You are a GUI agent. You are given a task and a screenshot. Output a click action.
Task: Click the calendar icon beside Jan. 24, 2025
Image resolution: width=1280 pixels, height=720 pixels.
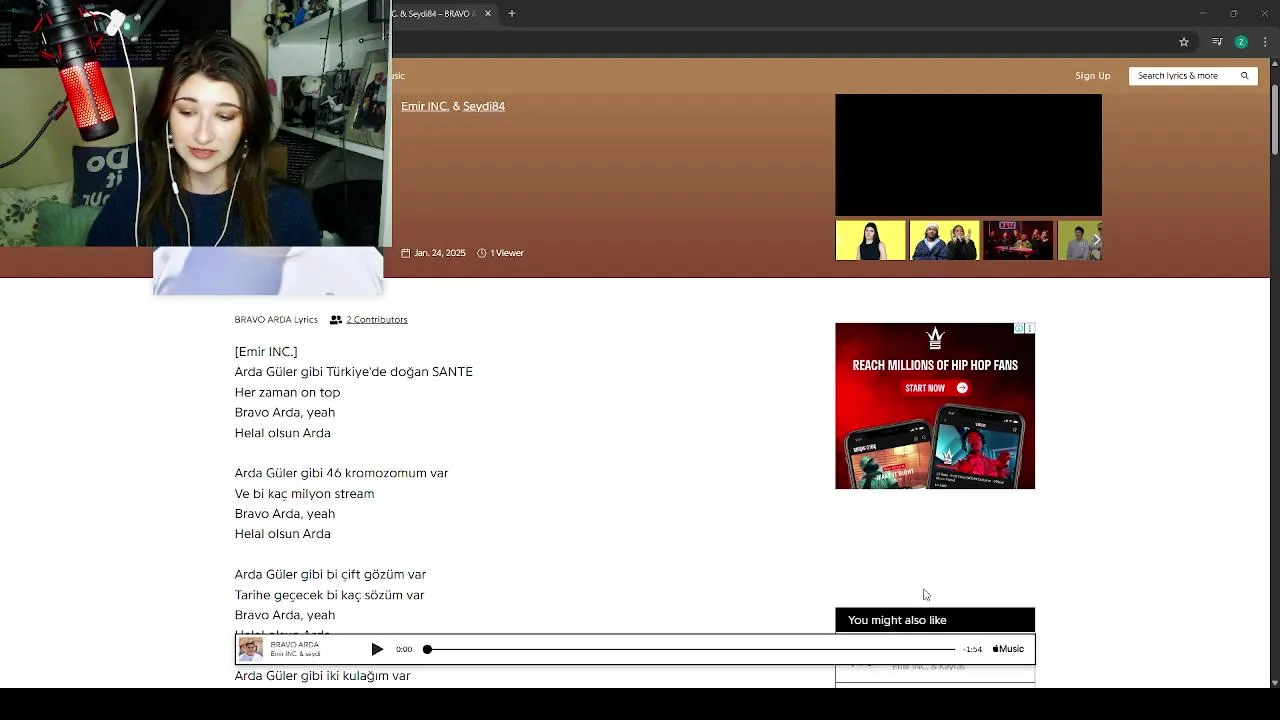406,253
